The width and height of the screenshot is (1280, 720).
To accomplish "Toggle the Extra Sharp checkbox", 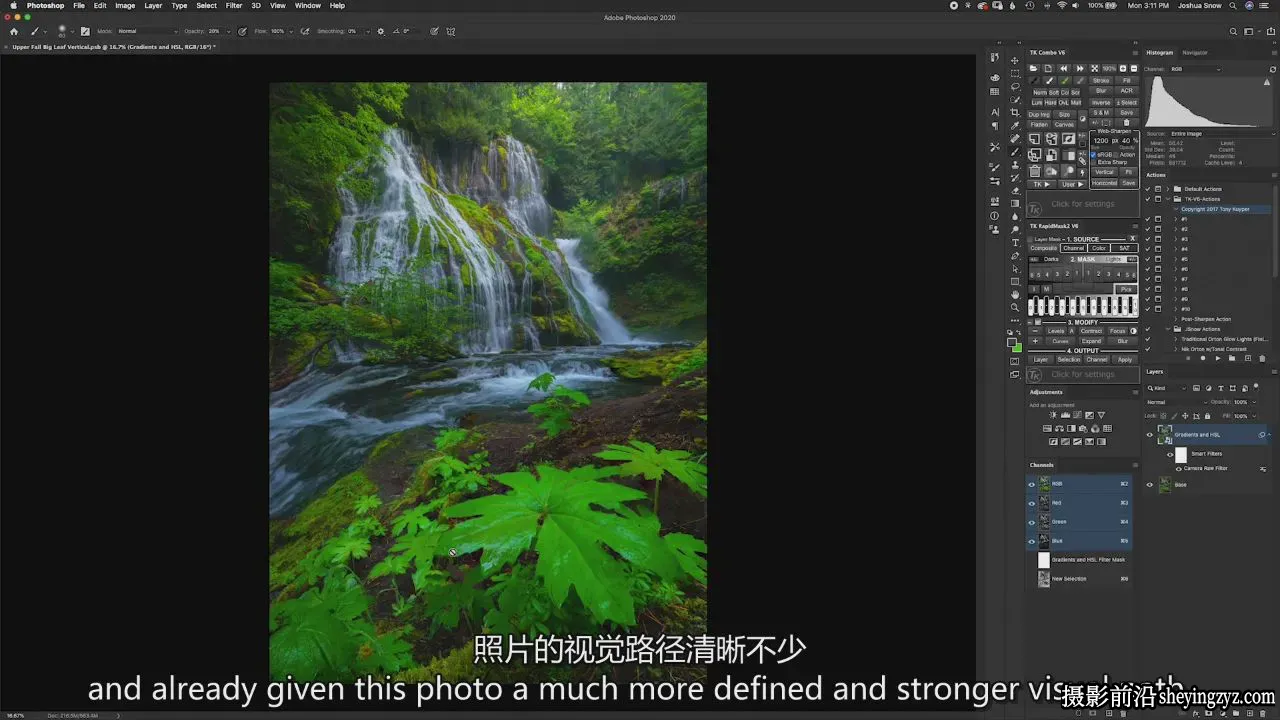I will coord(1093,162).
